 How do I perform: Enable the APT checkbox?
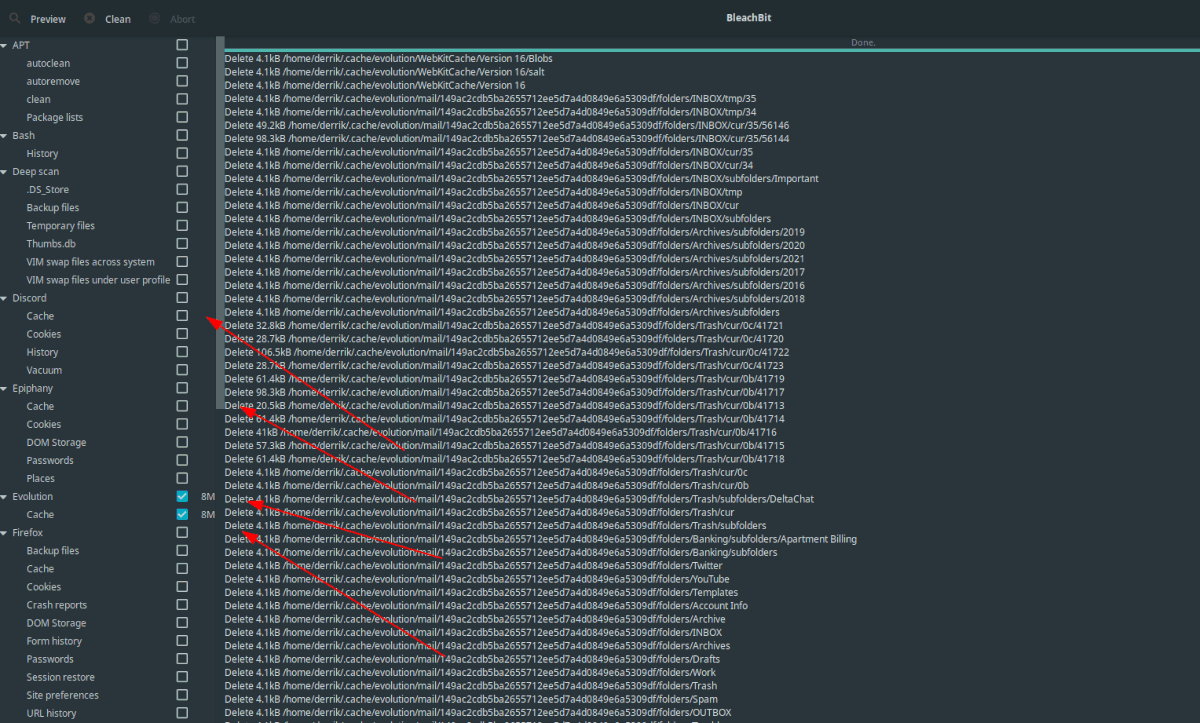pos(182,45)
